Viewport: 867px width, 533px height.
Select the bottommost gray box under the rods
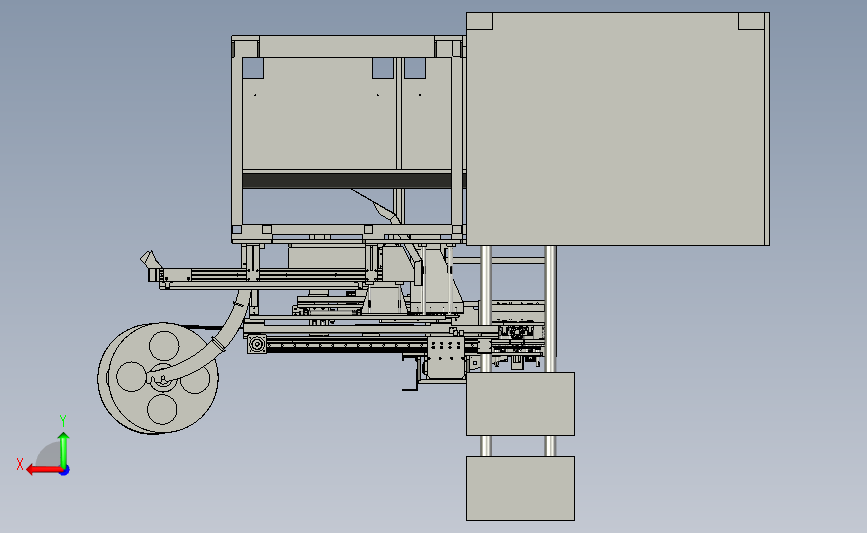click(520, 488)
